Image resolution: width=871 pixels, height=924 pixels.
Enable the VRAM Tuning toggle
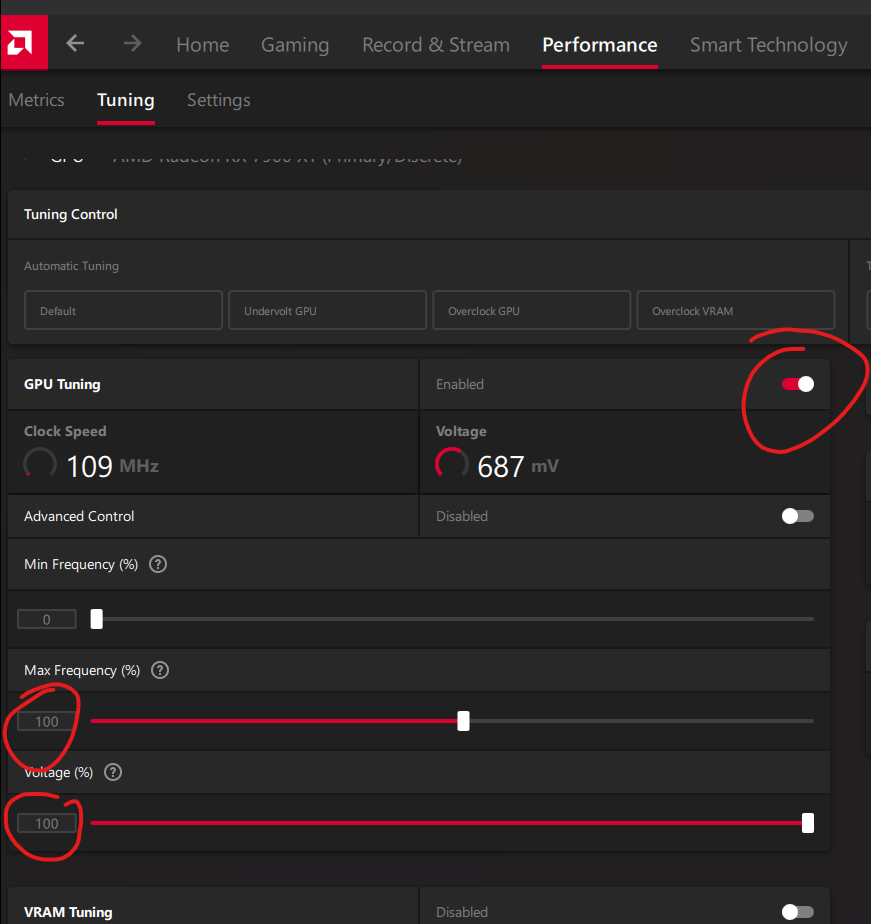tap(797, 911)
